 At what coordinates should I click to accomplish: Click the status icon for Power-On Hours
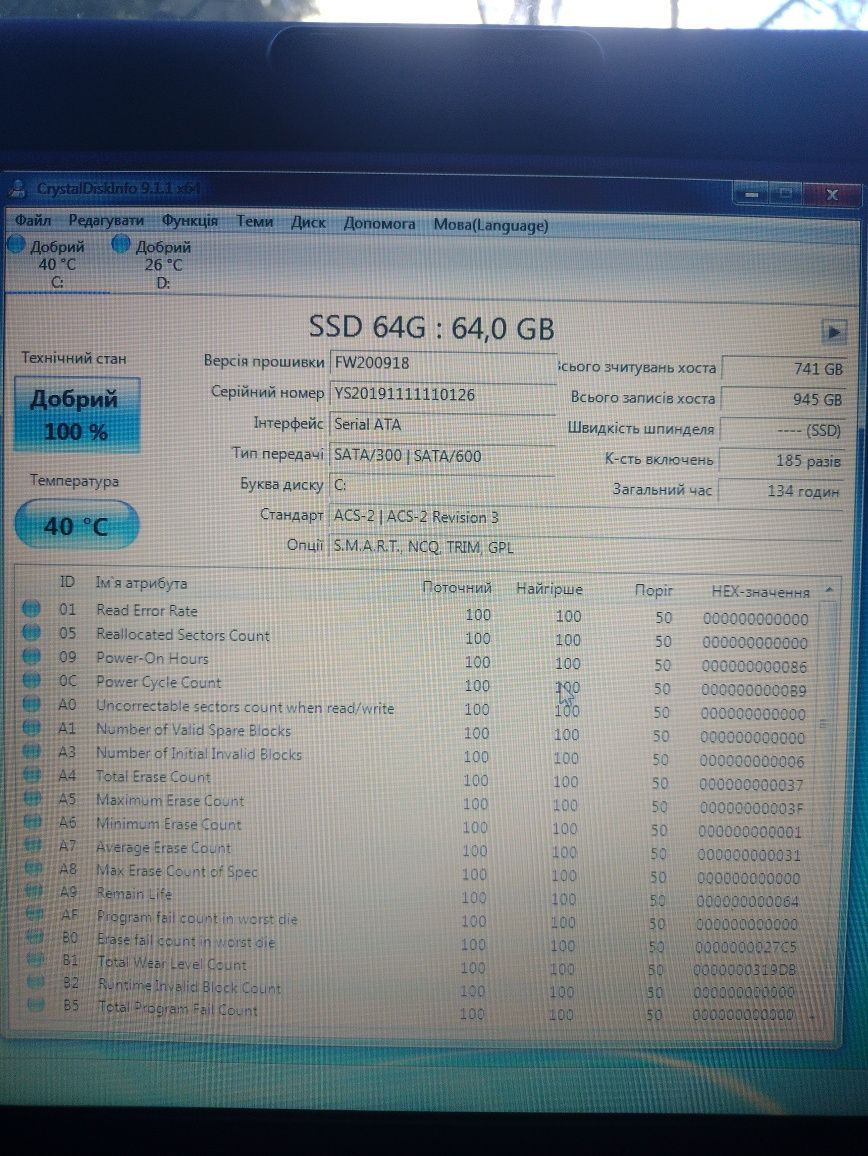(31, 655)
